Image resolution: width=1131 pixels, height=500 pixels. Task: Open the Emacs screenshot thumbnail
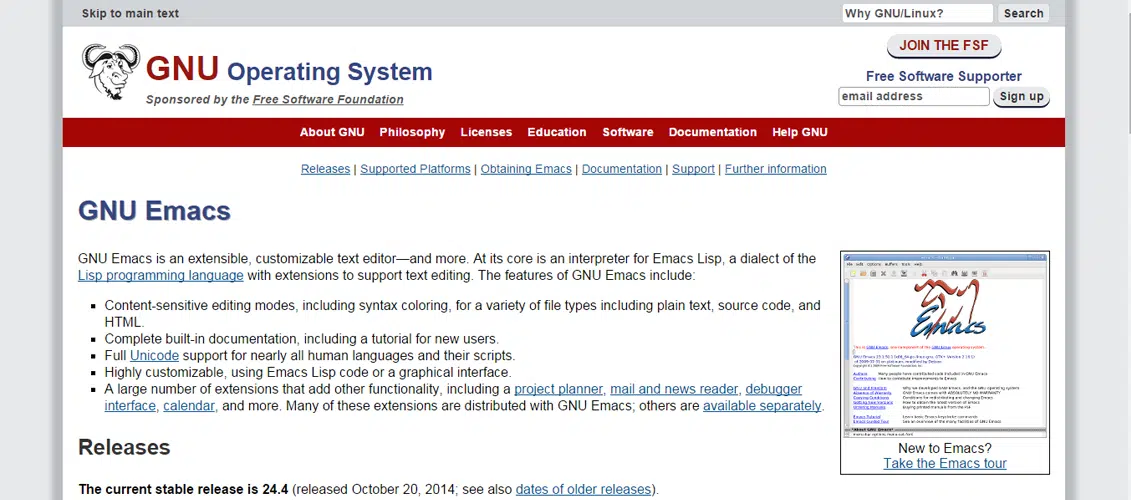click(944, 345)
